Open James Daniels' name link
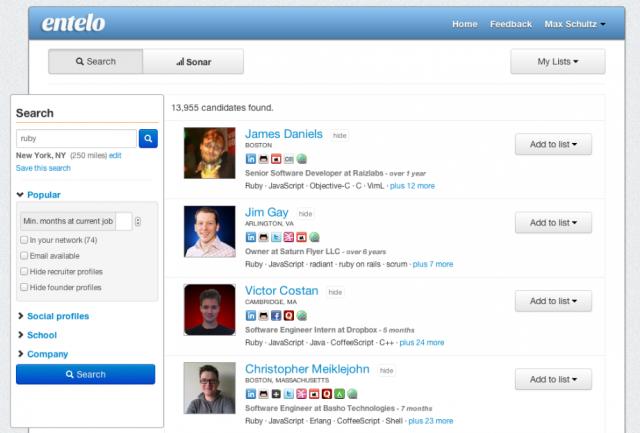 [x=284, y=134]
